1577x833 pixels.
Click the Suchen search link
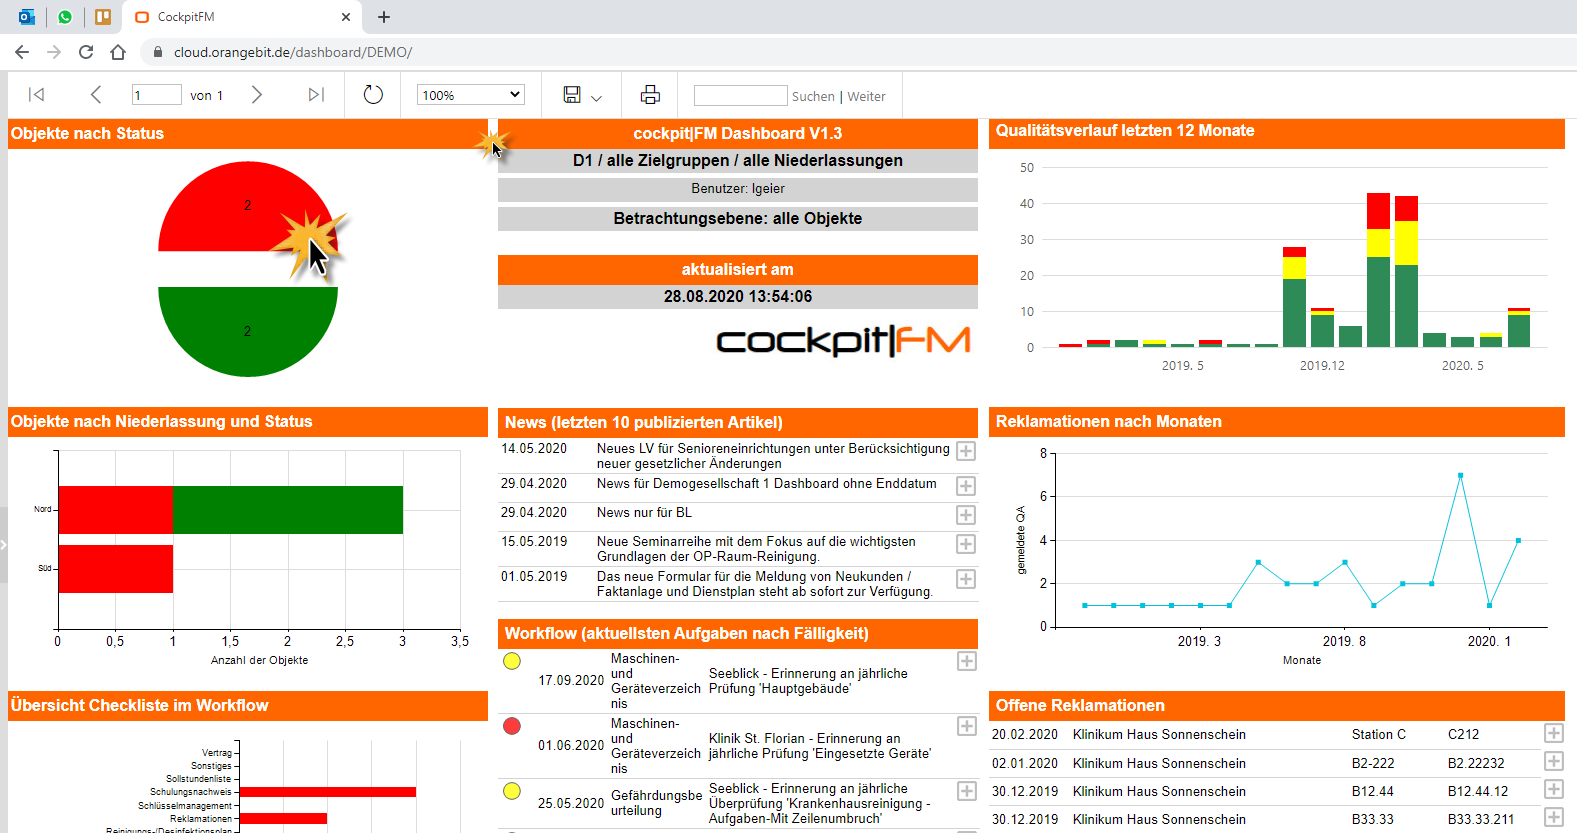click(x=813, y=97)
